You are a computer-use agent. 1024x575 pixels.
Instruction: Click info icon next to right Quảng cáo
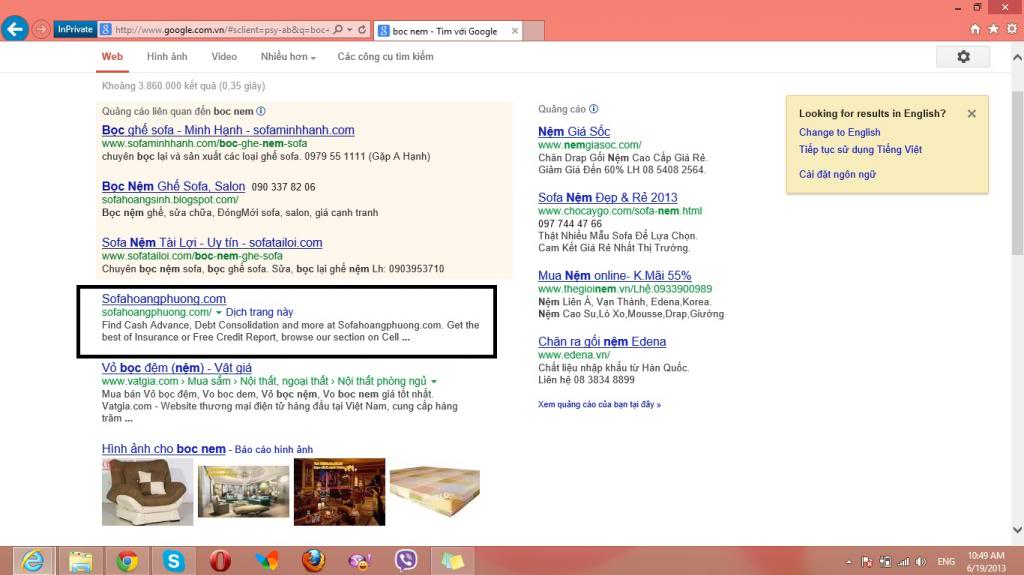pyautogui.click(x=594, y=109)
